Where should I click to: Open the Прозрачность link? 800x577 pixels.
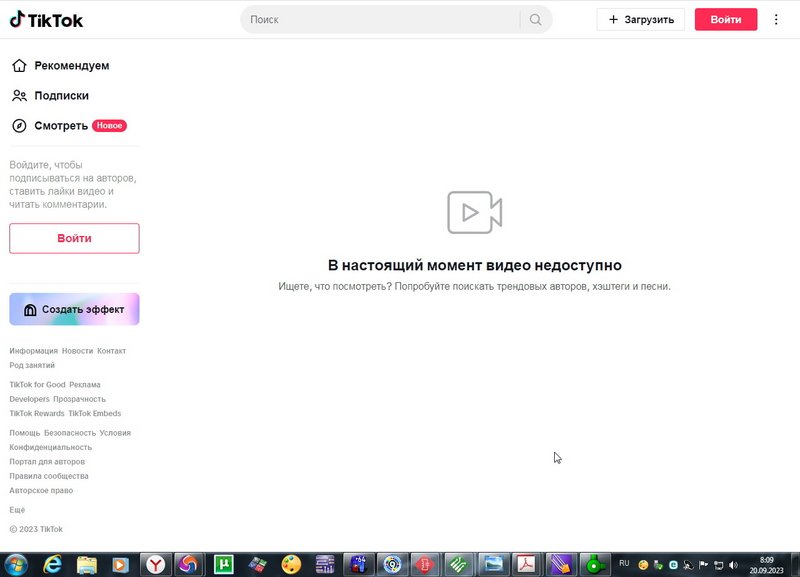[x=80, y=399]
